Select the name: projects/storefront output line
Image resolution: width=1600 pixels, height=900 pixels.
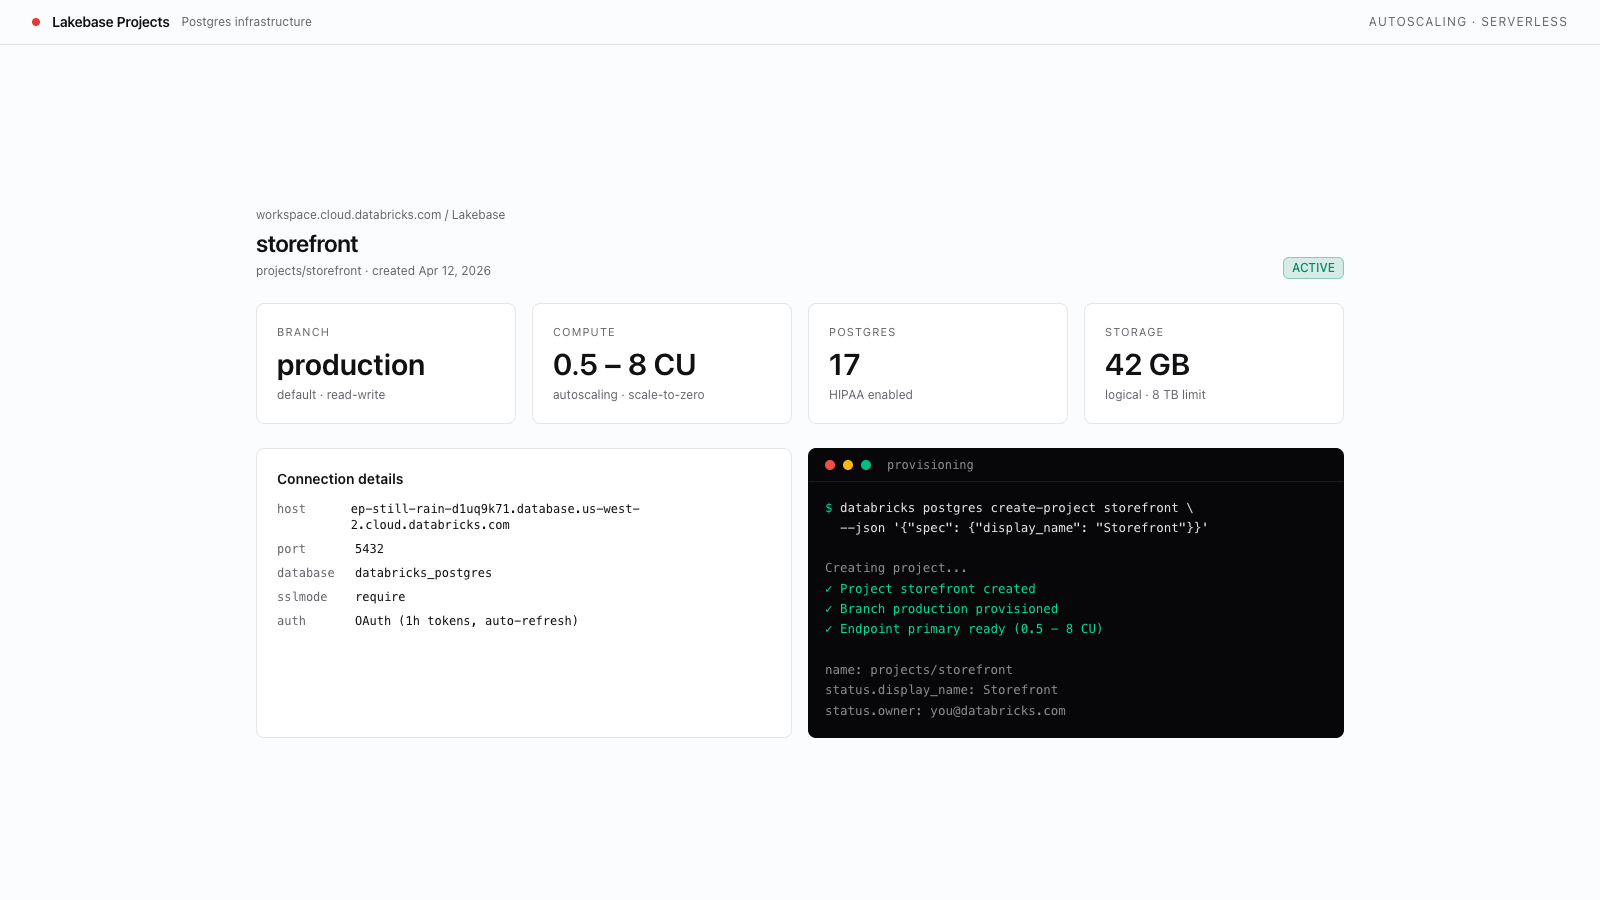pos(919,670)
